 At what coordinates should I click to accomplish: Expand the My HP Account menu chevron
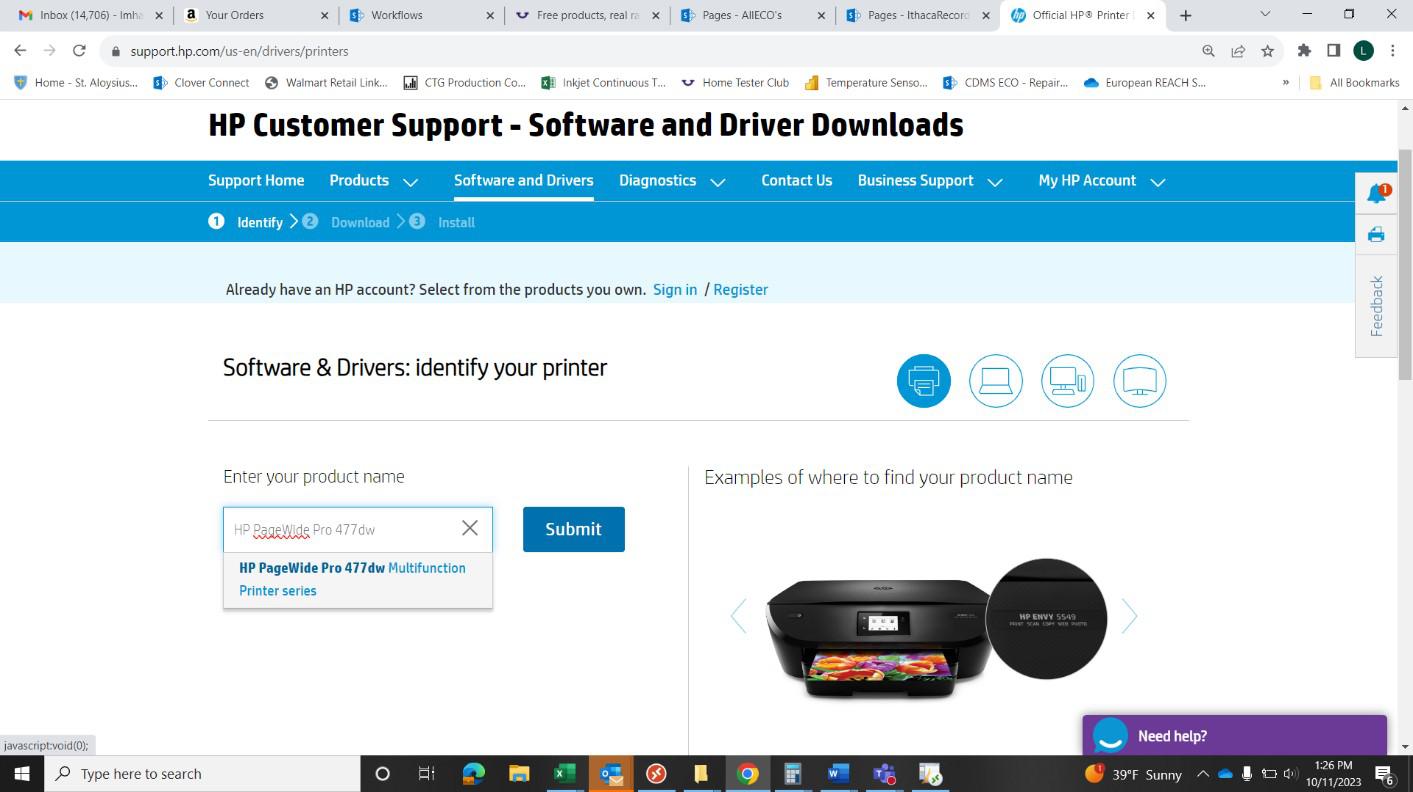(x=1158, y=182)
